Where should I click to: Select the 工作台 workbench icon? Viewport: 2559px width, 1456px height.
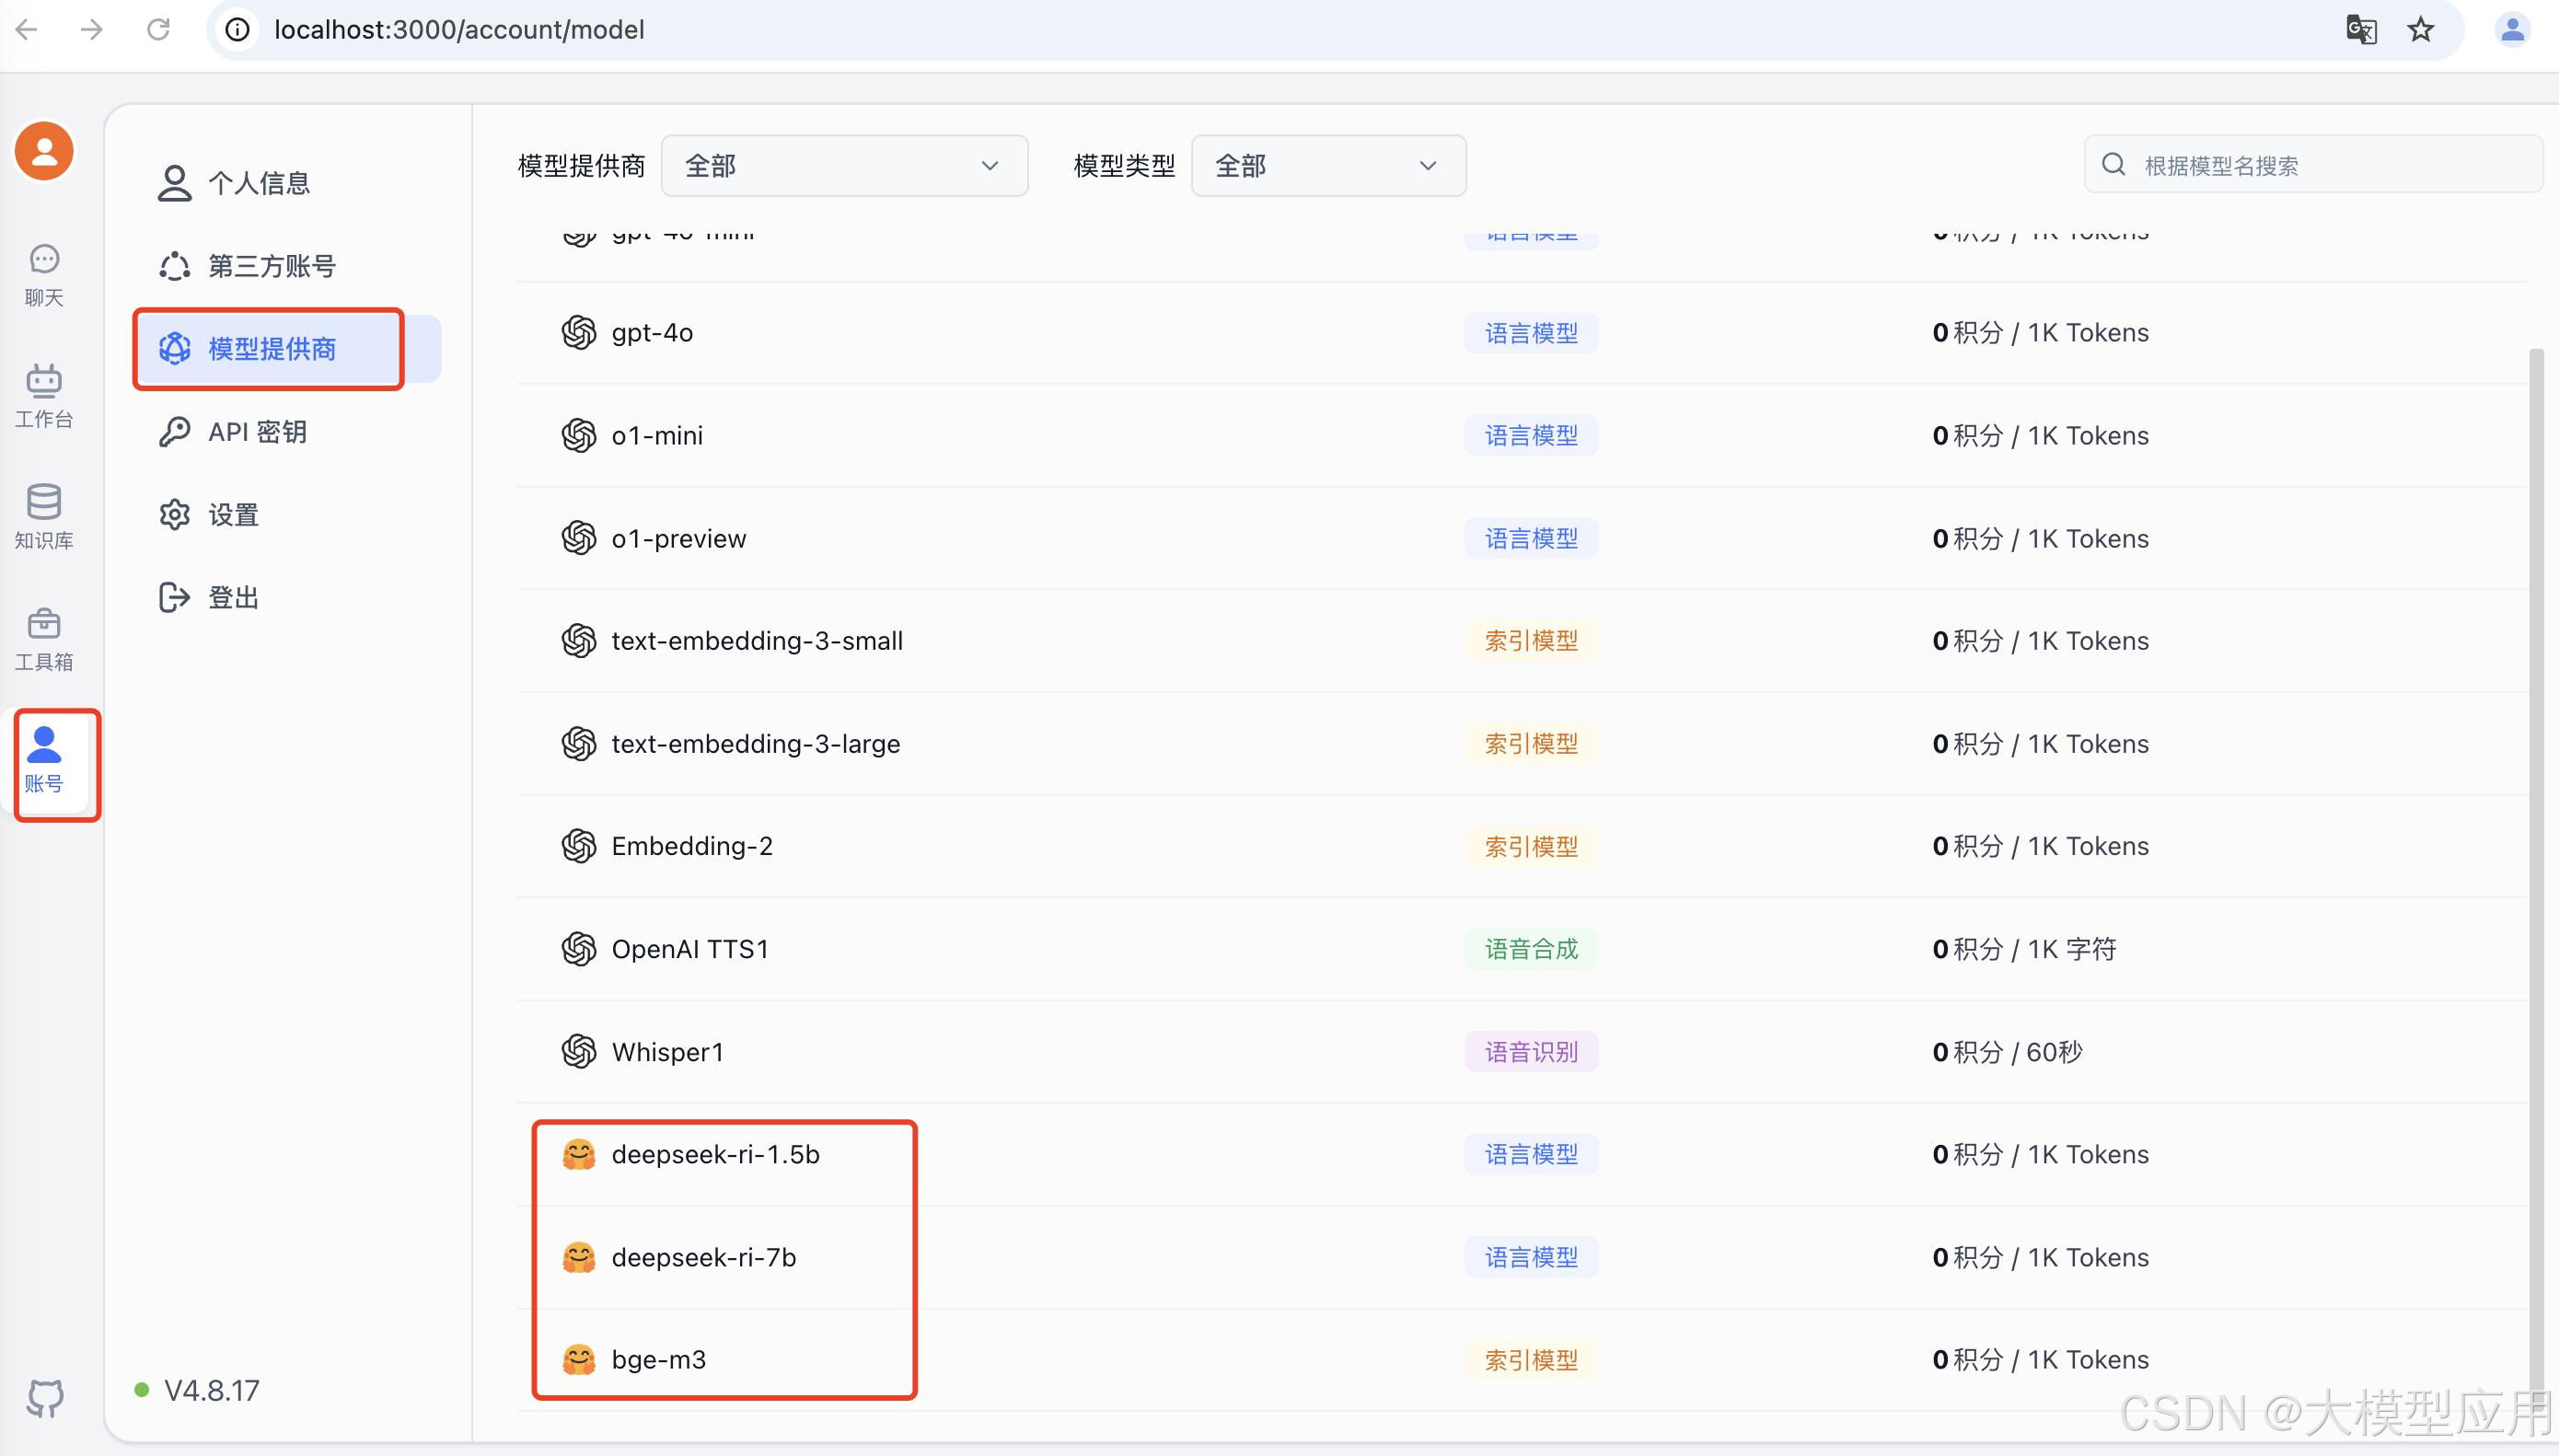[x=43, y=394]
